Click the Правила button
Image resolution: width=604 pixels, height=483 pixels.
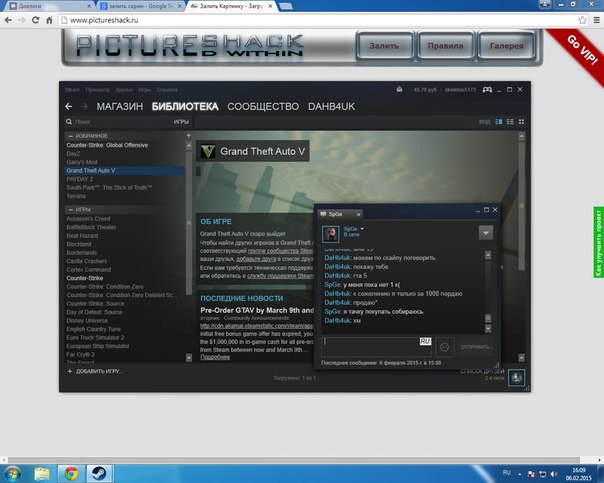445,46
